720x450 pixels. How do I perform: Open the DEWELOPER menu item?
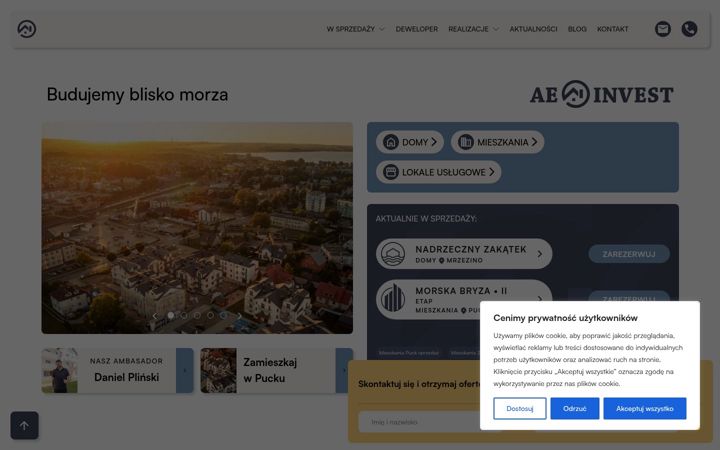tap(416, 29)
